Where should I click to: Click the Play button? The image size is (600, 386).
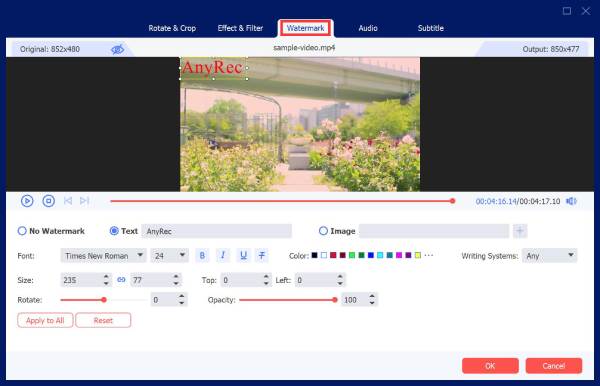27,201
